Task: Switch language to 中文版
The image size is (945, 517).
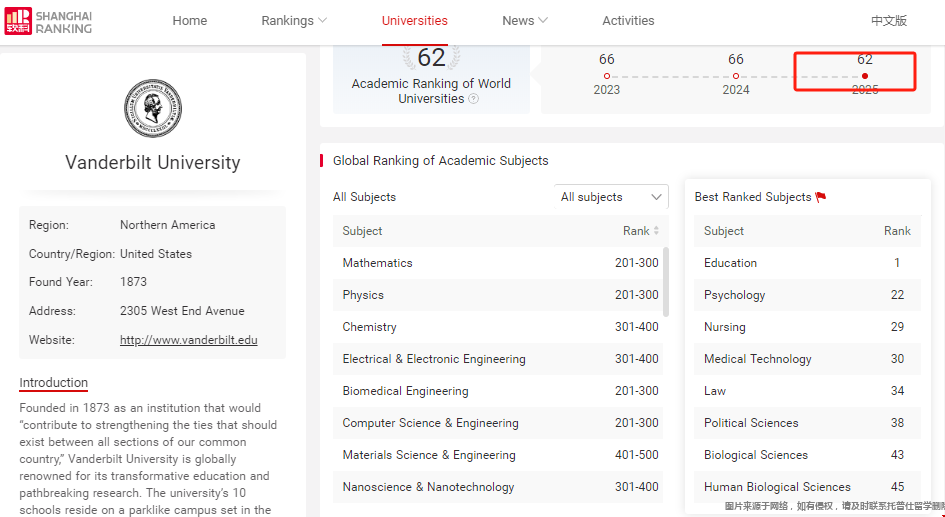Action: click(889, 21)
